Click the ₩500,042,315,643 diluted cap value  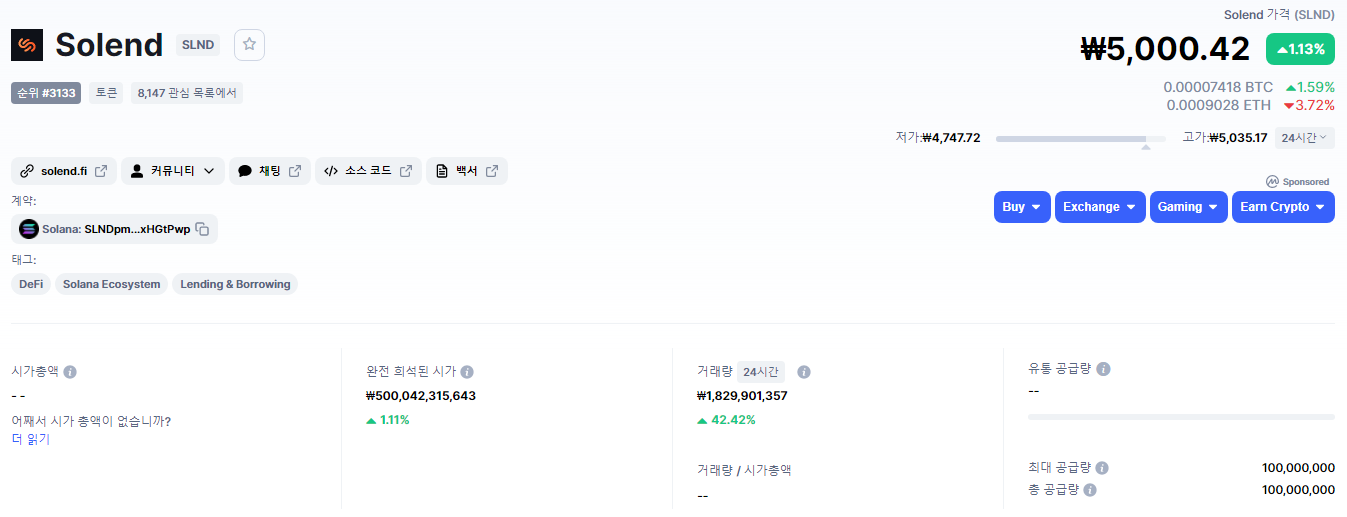point(421,396)
